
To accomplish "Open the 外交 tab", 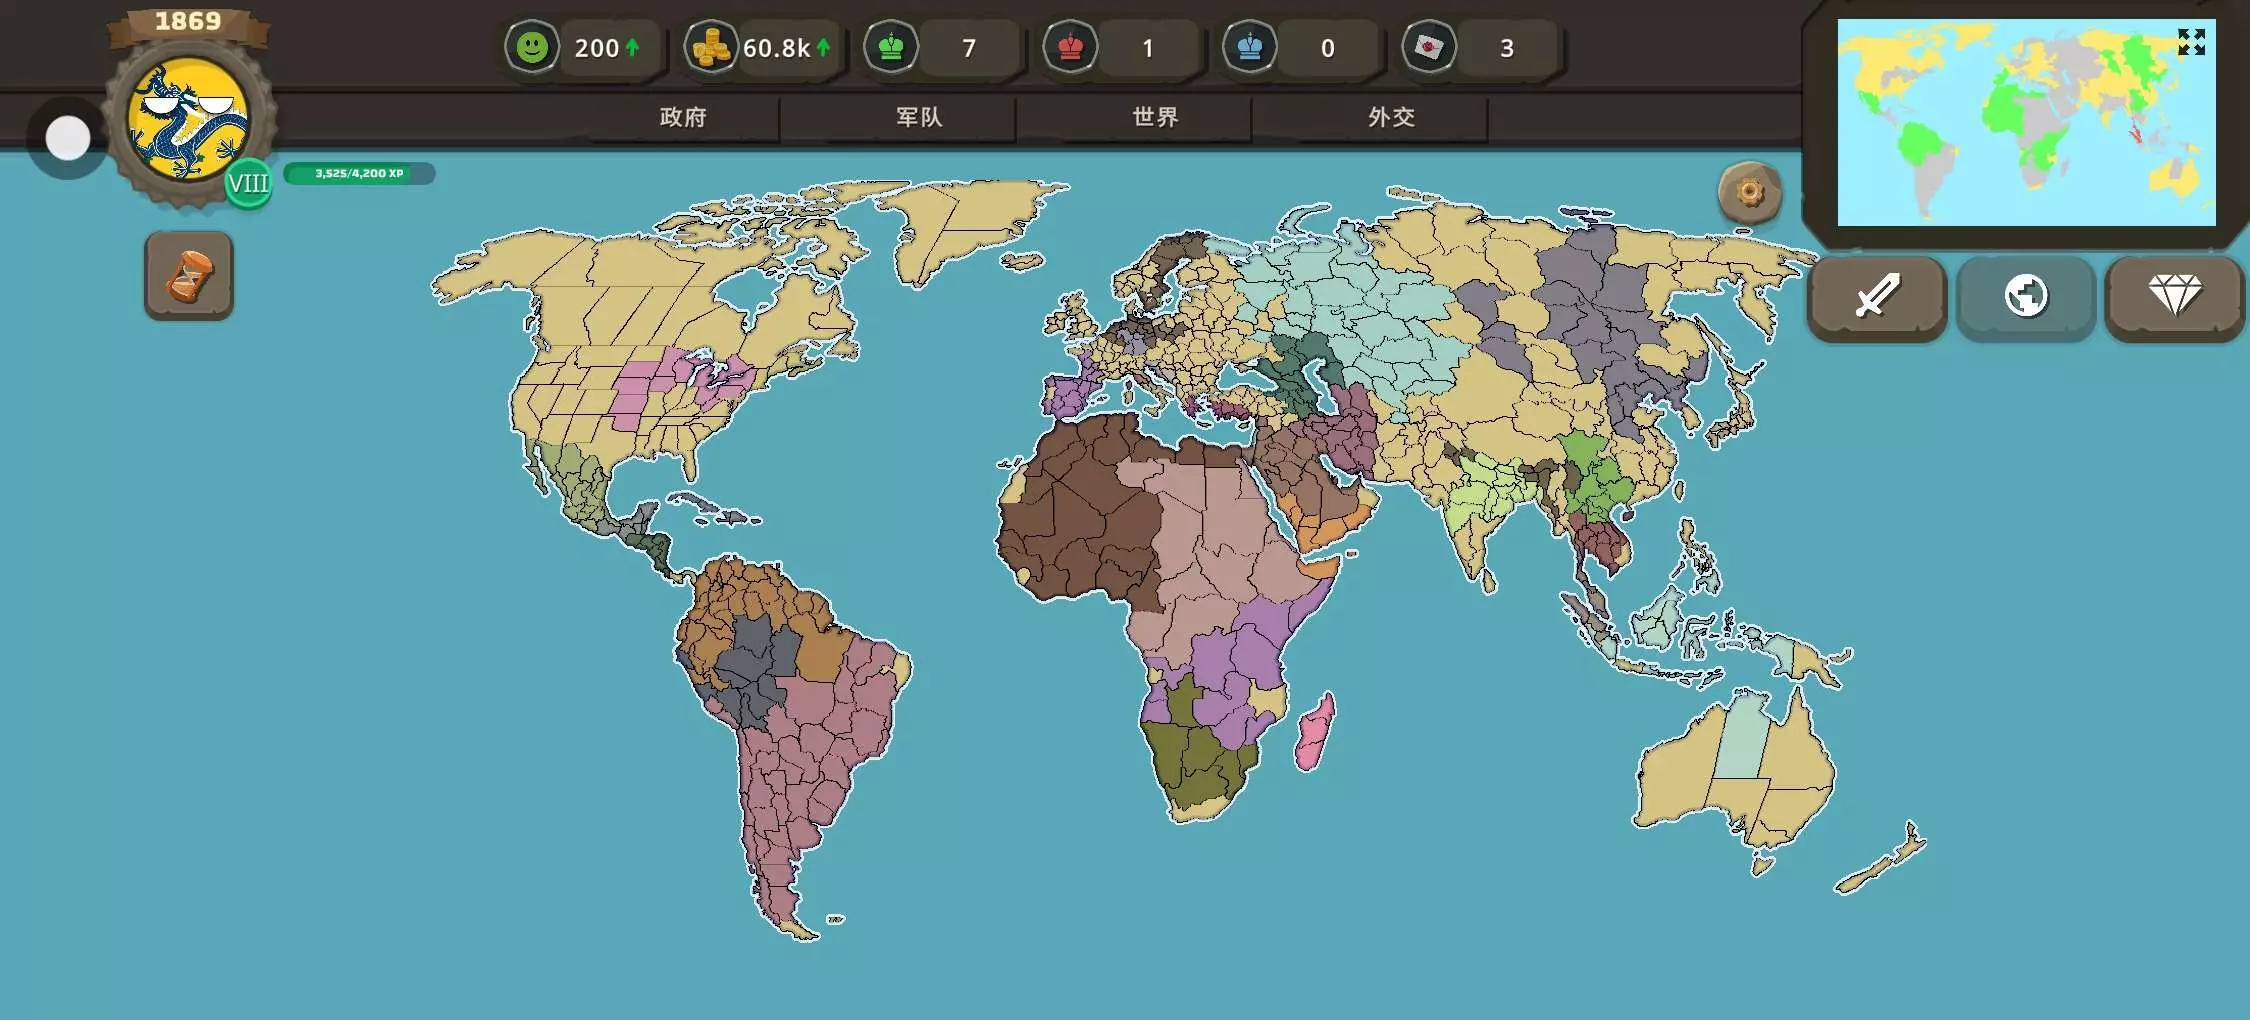I will [1391, 118].
